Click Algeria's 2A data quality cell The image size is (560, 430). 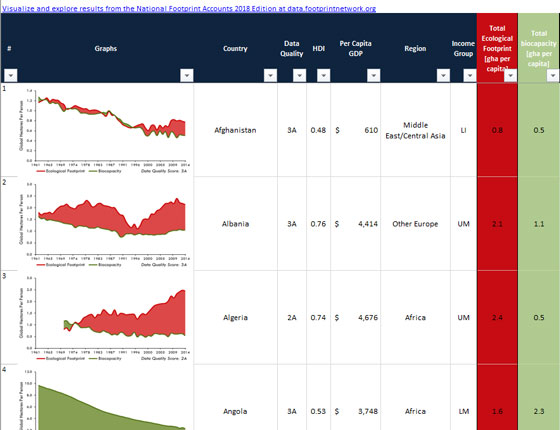(x=292, y=318)
